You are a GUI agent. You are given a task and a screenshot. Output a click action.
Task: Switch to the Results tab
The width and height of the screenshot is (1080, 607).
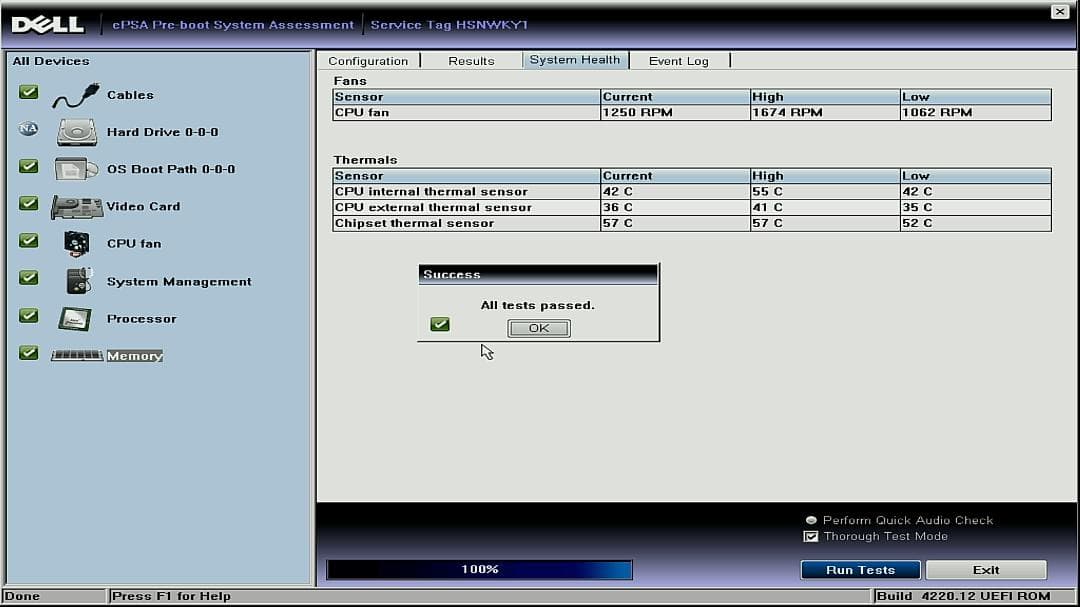tap(471, 61)
